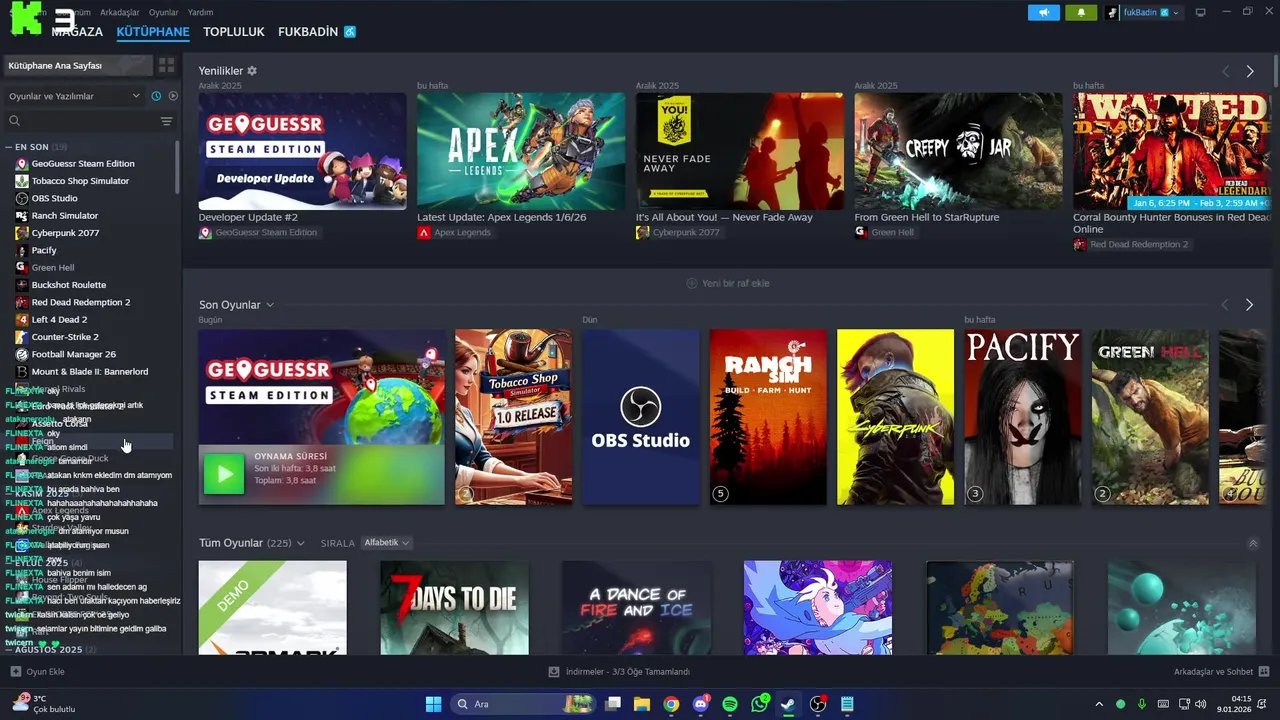Open 'Latest Update: Apex Legends 1/6/26' news link
1280x720 pixels.
(501, 217)
